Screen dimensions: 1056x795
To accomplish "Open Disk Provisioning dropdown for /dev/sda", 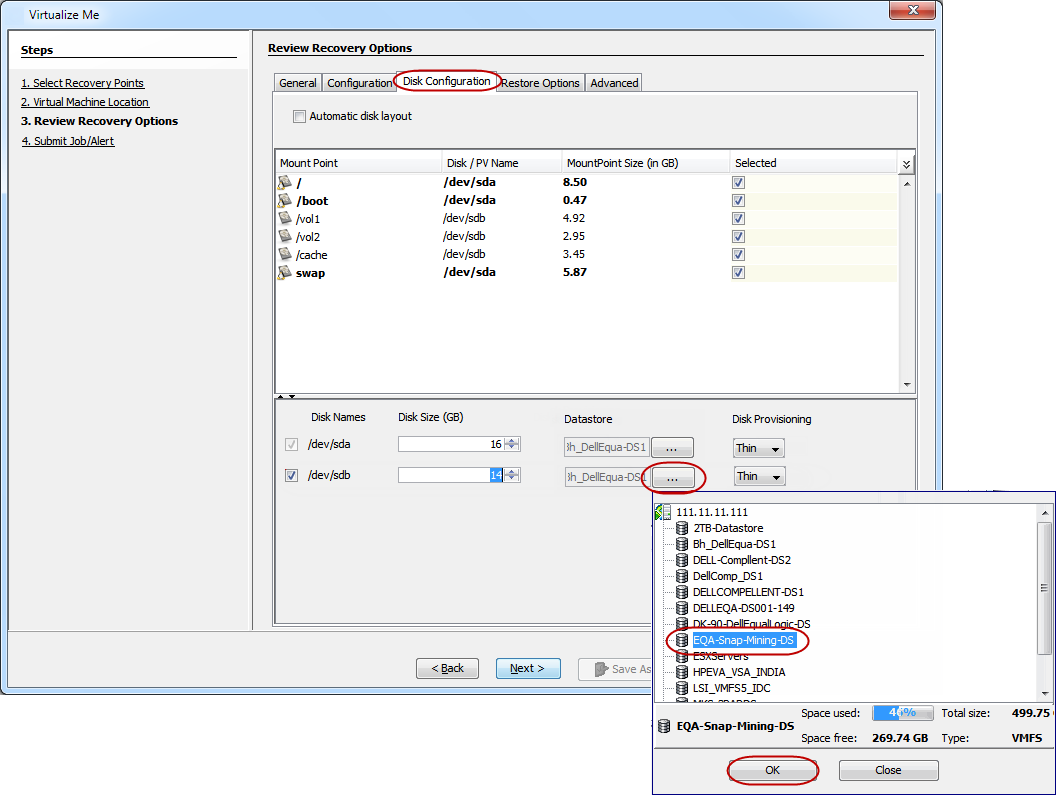I will 759,448.
